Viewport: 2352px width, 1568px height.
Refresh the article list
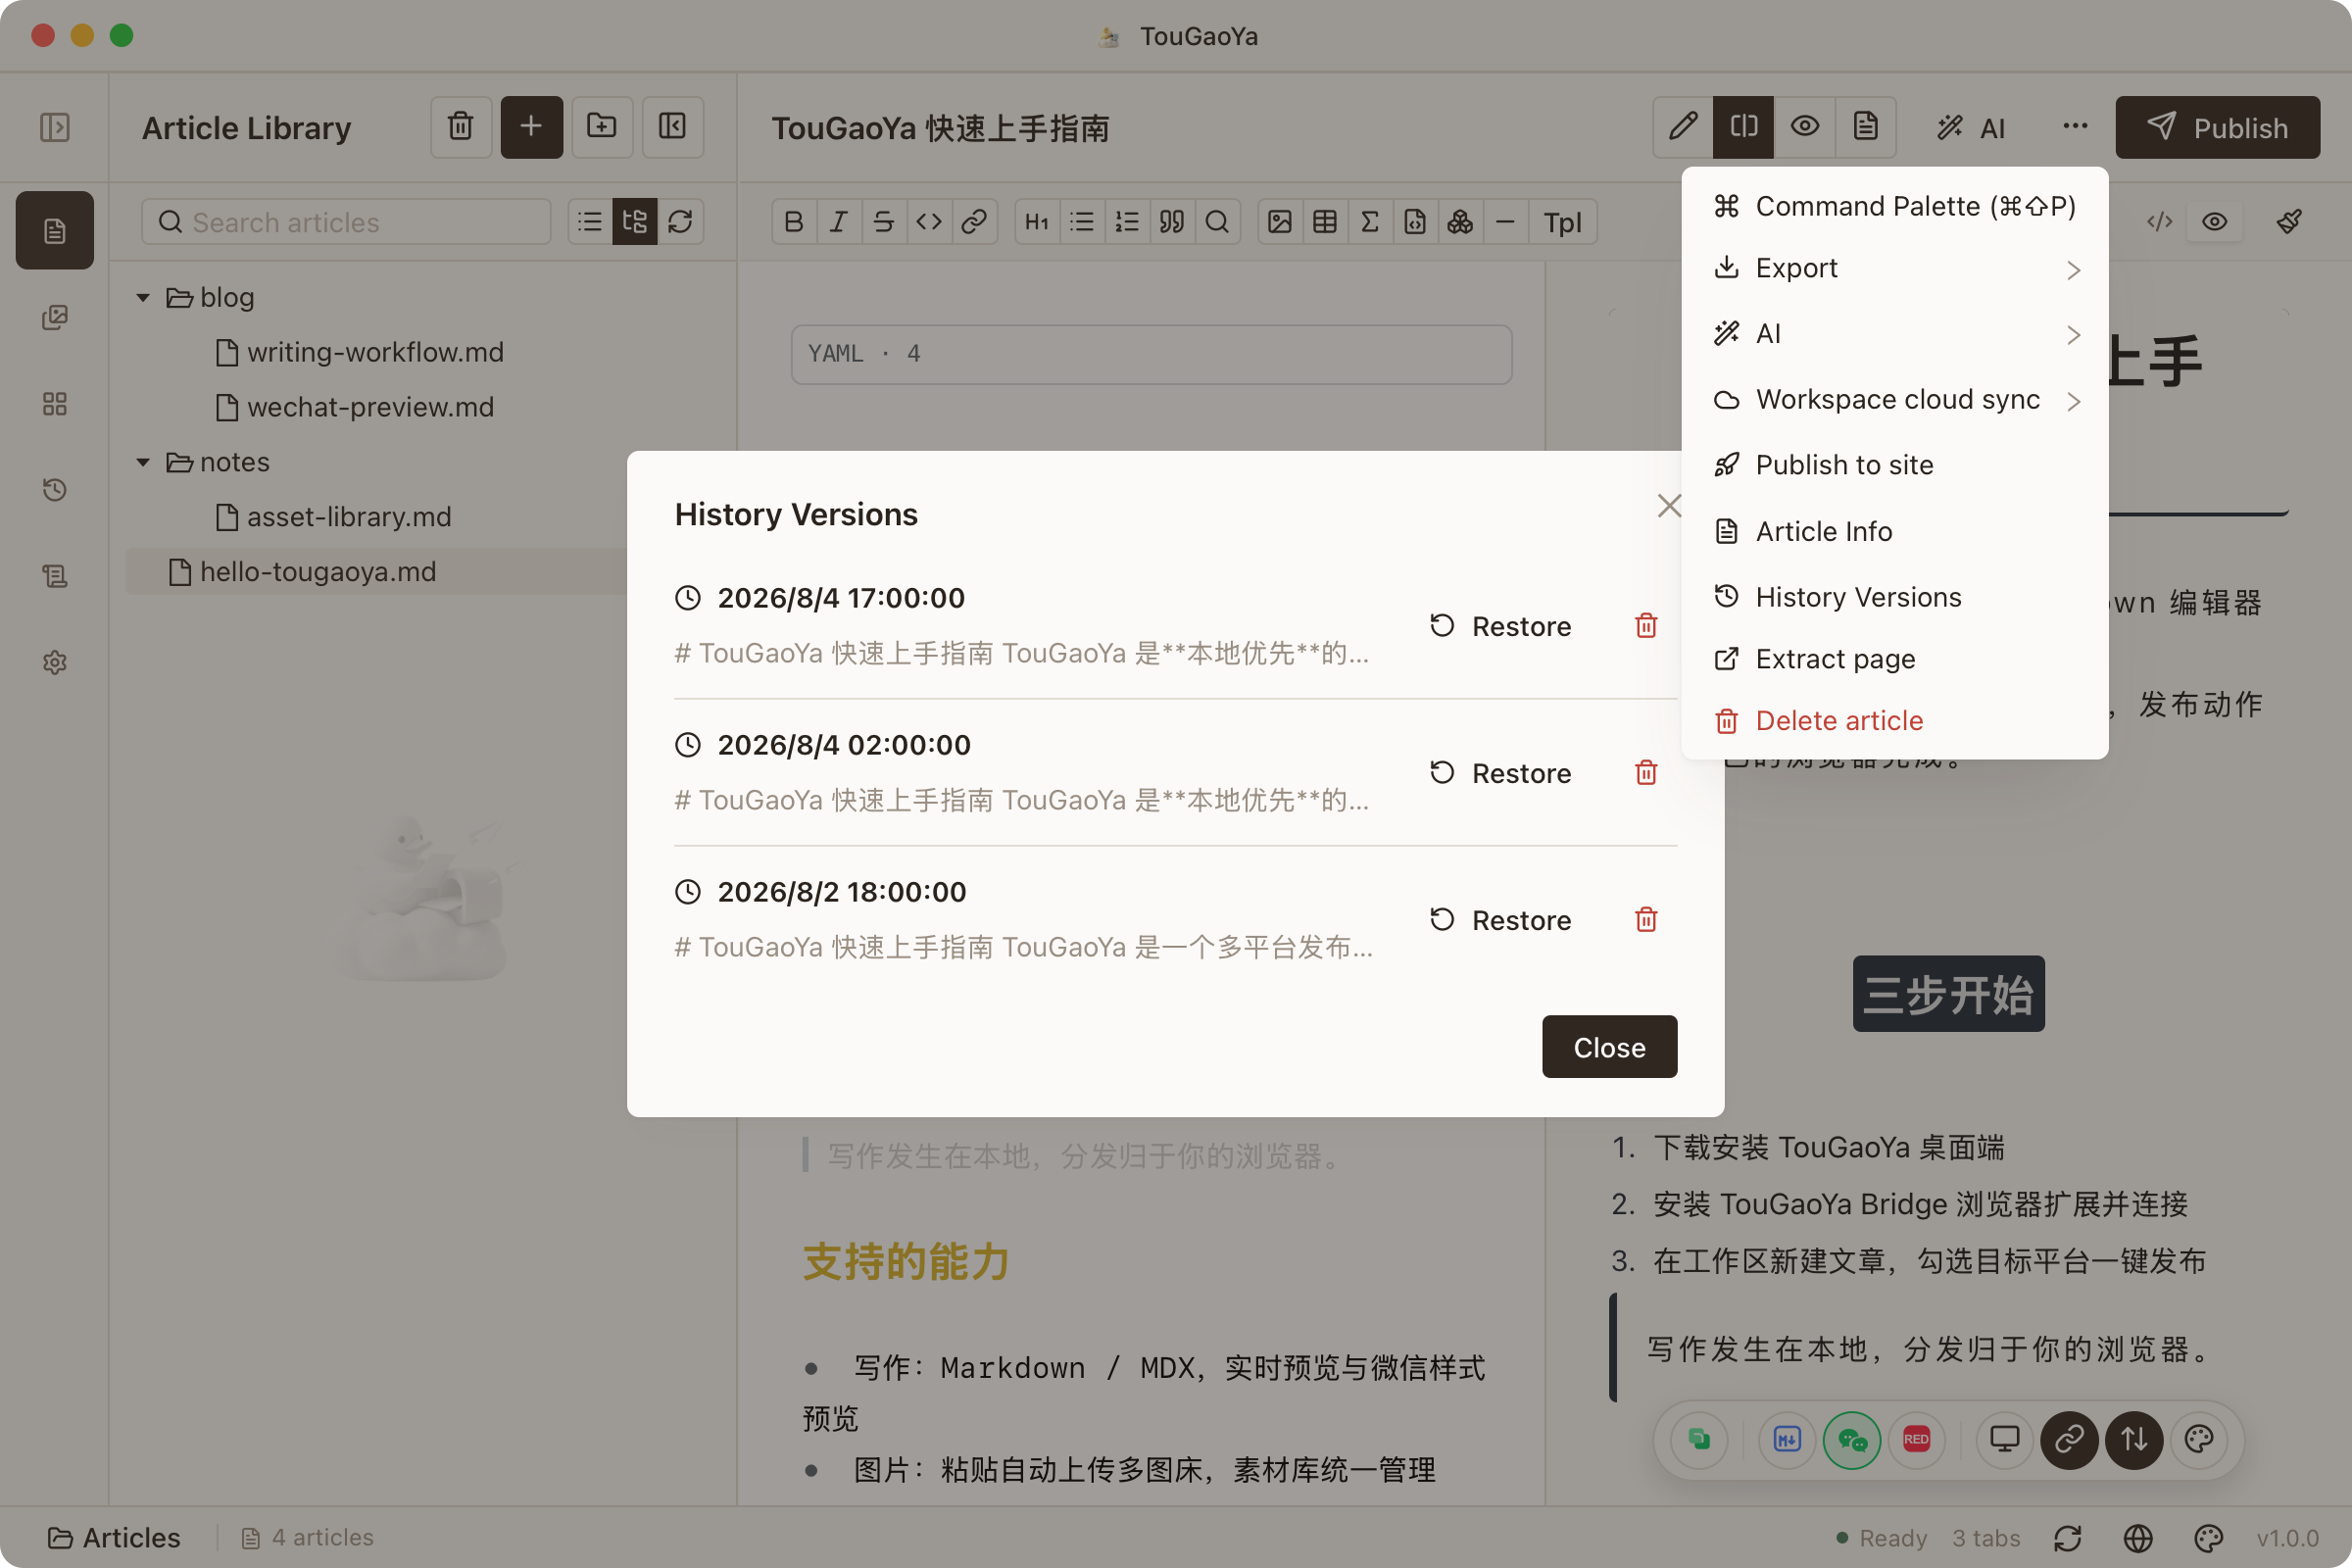pos(680,222)
